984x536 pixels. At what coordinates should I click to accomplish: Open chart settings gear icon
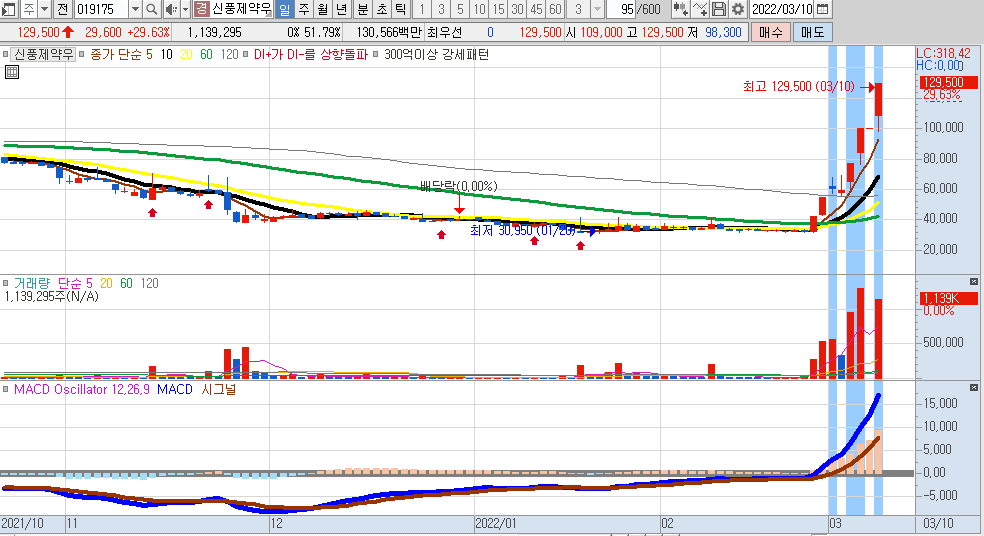[x=738, y=9]
